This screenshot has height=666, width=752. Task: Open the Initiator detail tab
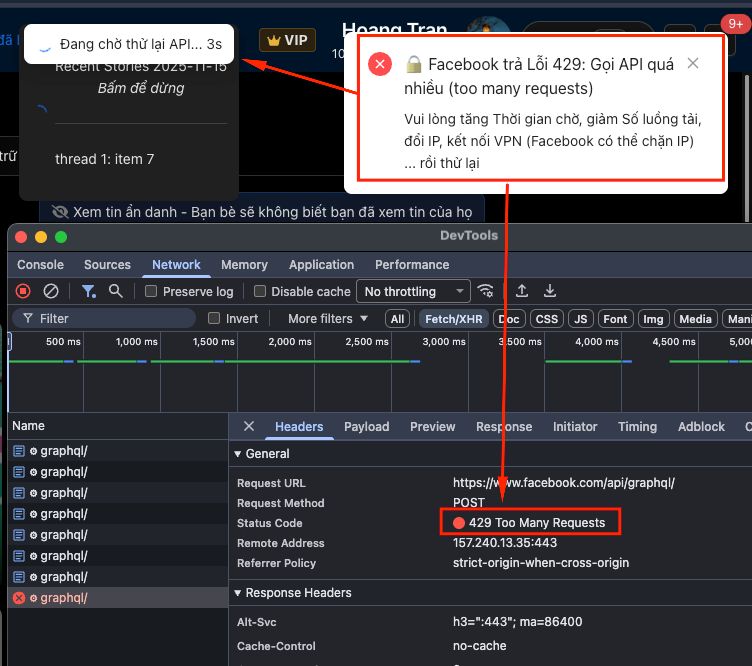click(x=575, y=427)
